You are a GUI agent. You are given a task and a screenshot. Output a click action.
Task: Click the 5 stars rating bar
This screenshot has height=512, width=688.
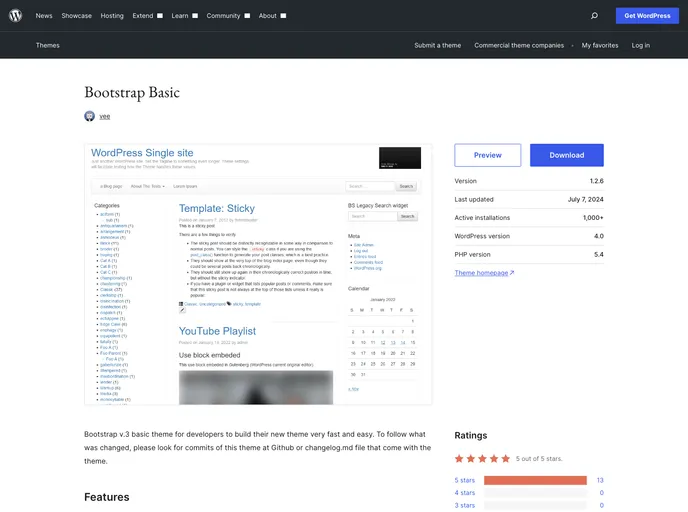(x=535, y=480)
